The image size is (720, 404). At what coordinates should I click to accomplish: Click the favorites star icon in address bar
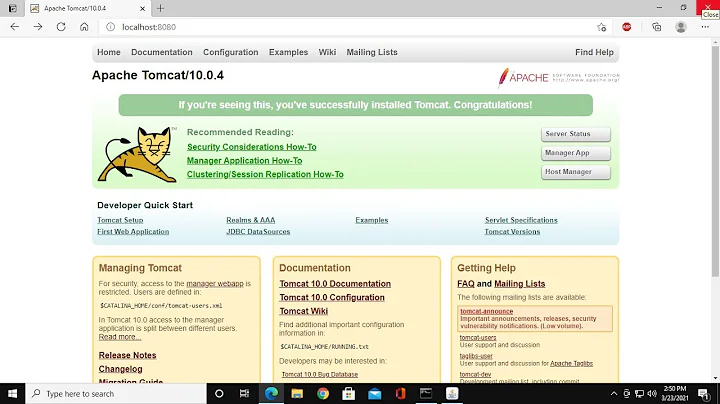[x=601, y=27]
